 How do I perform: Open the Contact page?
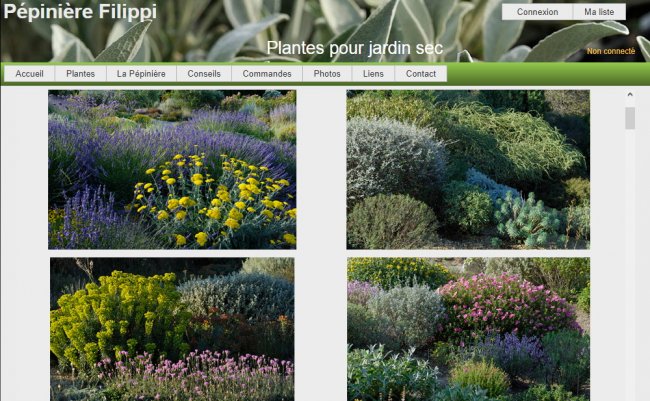click(x=421, y=74)
